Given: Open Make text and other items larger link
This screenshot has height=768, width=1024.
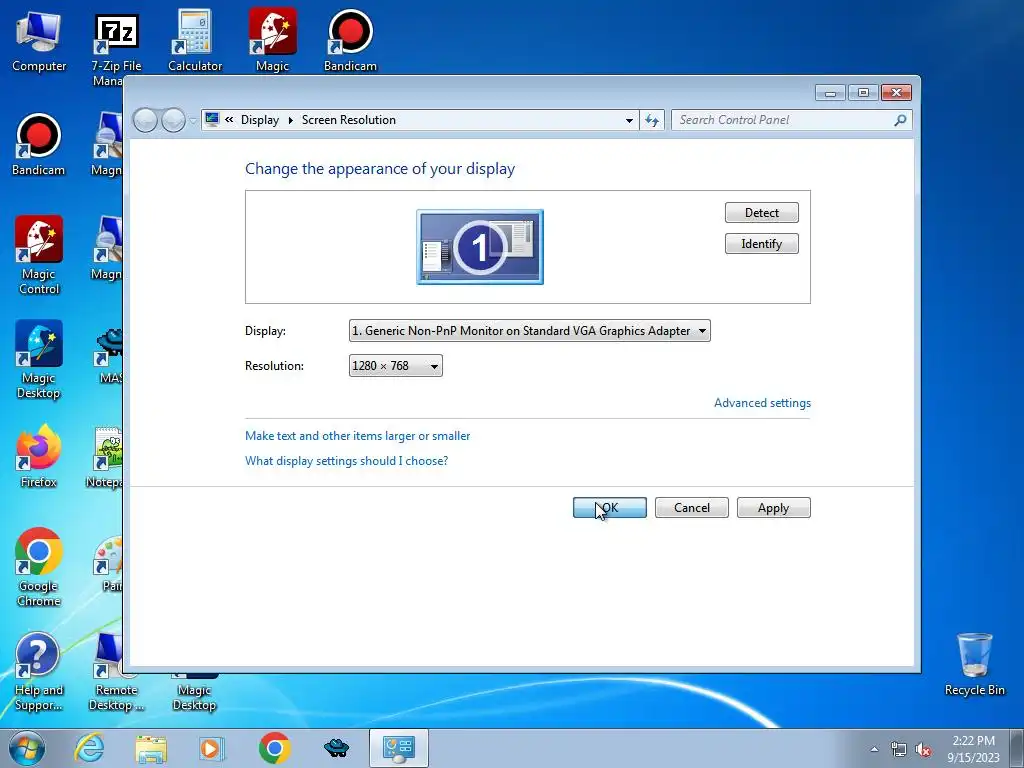Looking at the screenshot, I should point(357,436).
